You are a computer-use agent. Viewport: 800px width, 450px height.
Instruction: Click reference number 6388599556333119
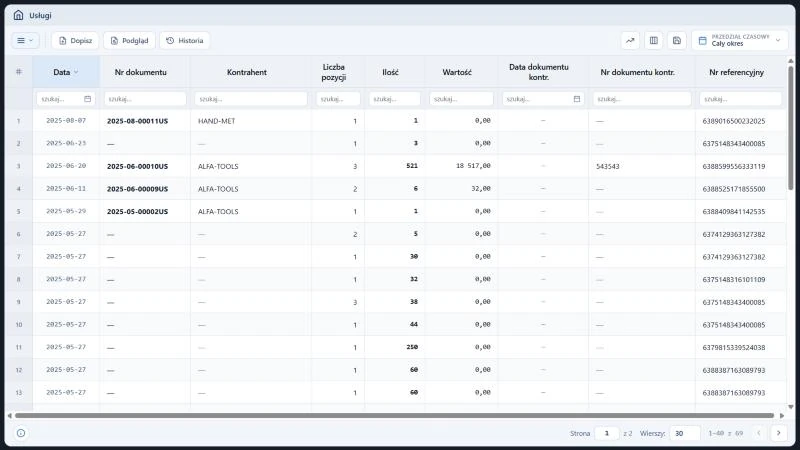click(x=734, y=166)
